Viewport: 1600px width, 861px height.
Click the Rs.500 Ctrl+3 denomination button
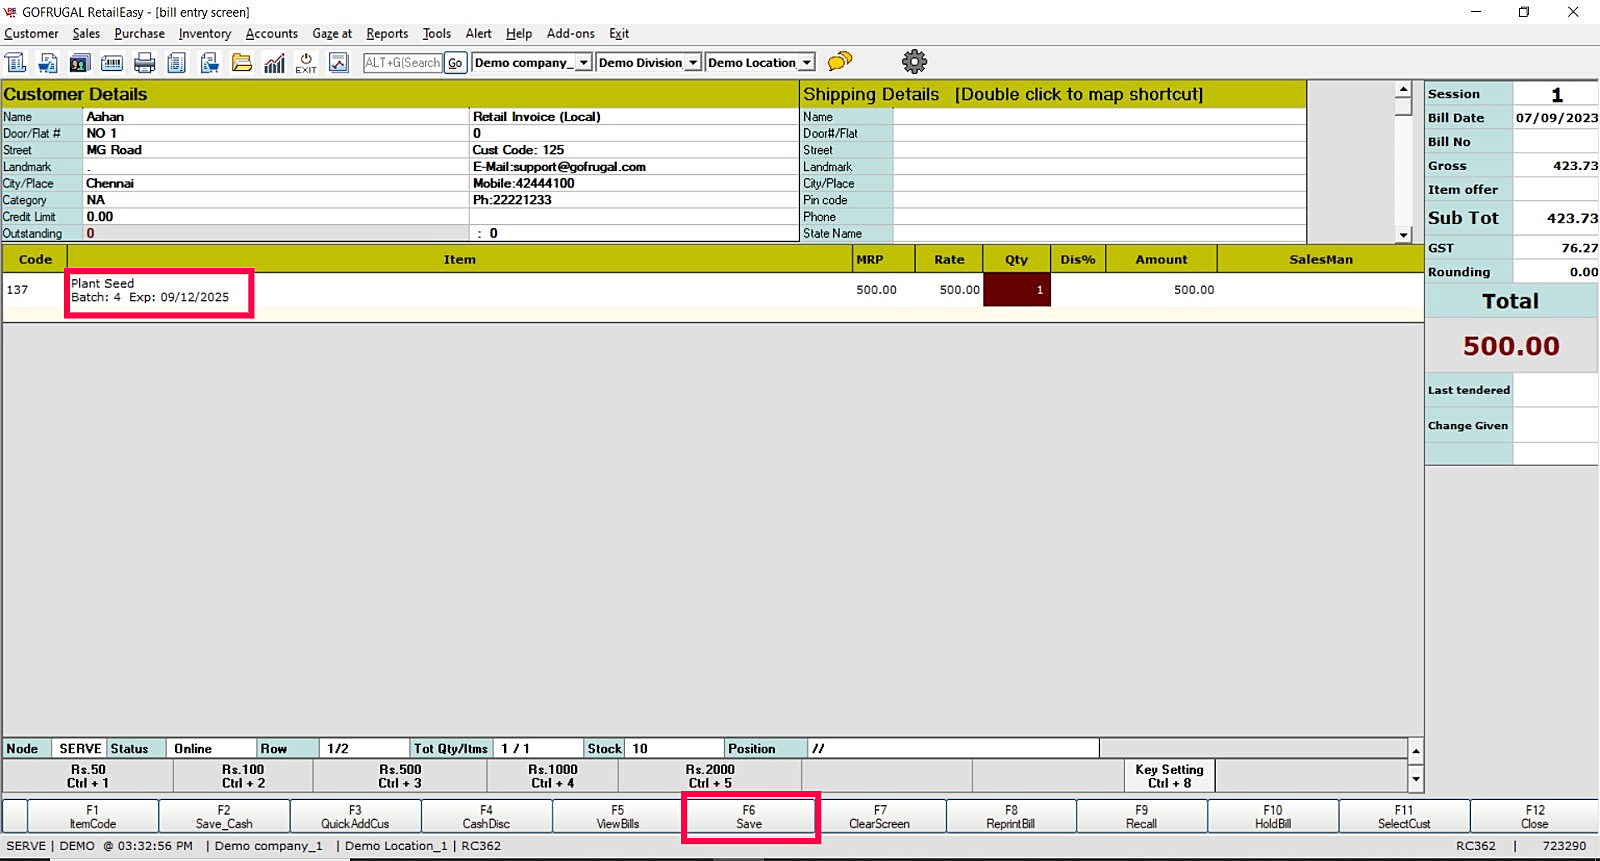(x=400, y=776)
